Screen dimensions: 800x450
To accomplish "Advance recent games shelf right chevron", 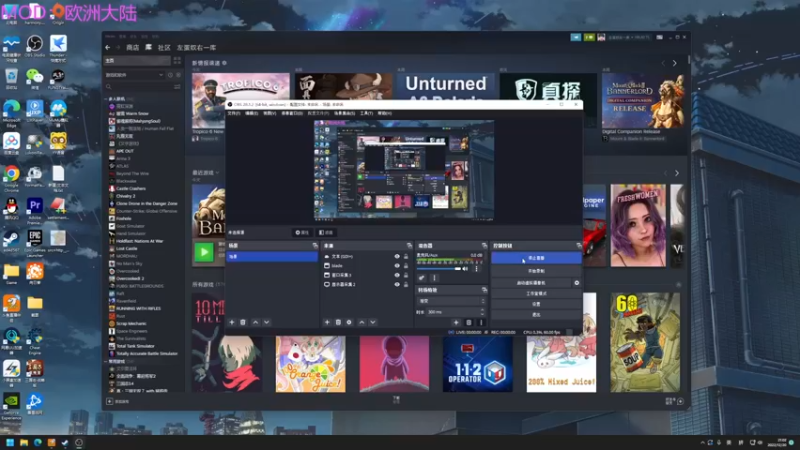I will [x=677, y=173].
